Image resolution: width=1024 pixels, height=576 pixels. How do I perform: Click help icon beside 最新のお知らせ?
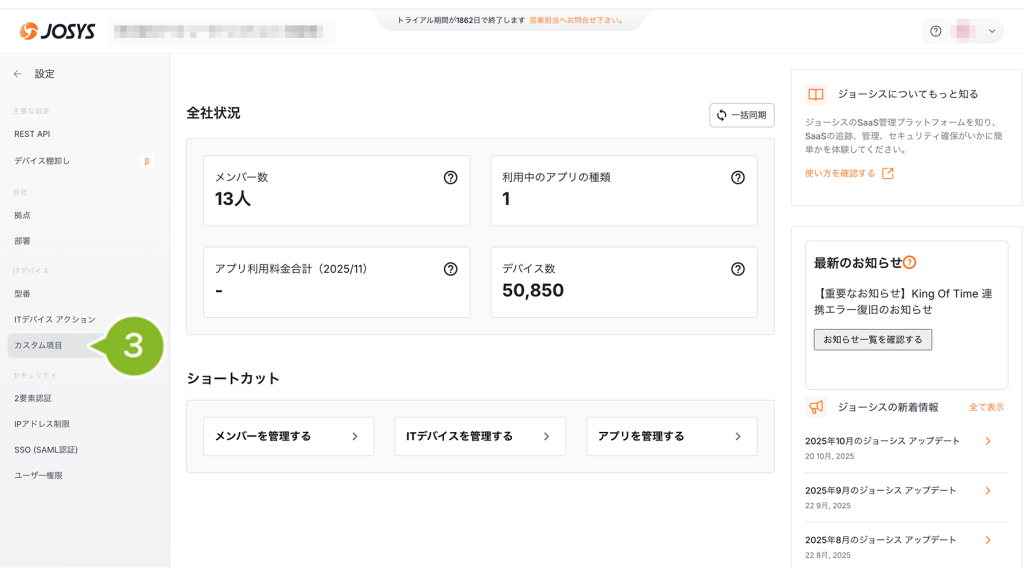[x=909, y=263]
